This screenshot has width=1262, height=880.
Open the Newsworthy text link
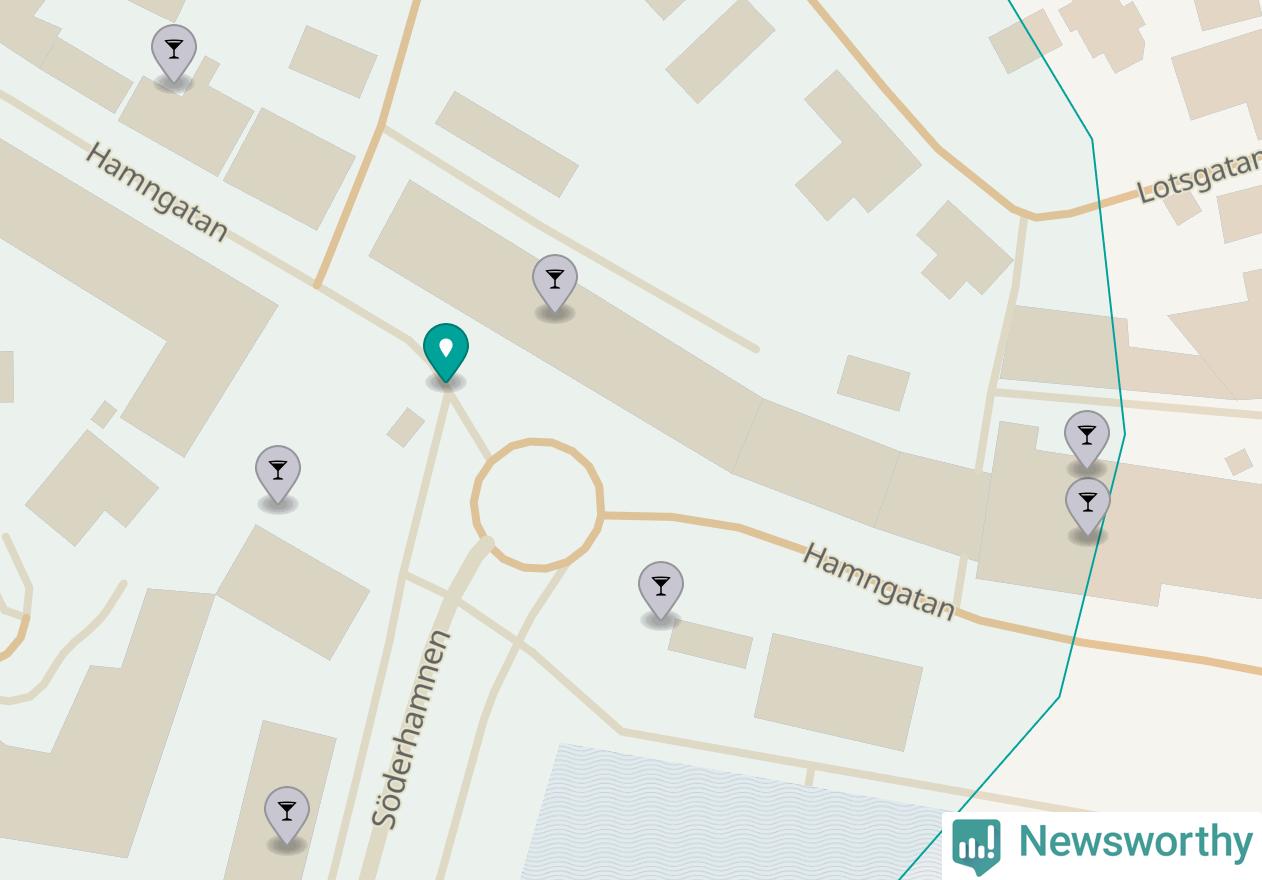coord(1135,842)
